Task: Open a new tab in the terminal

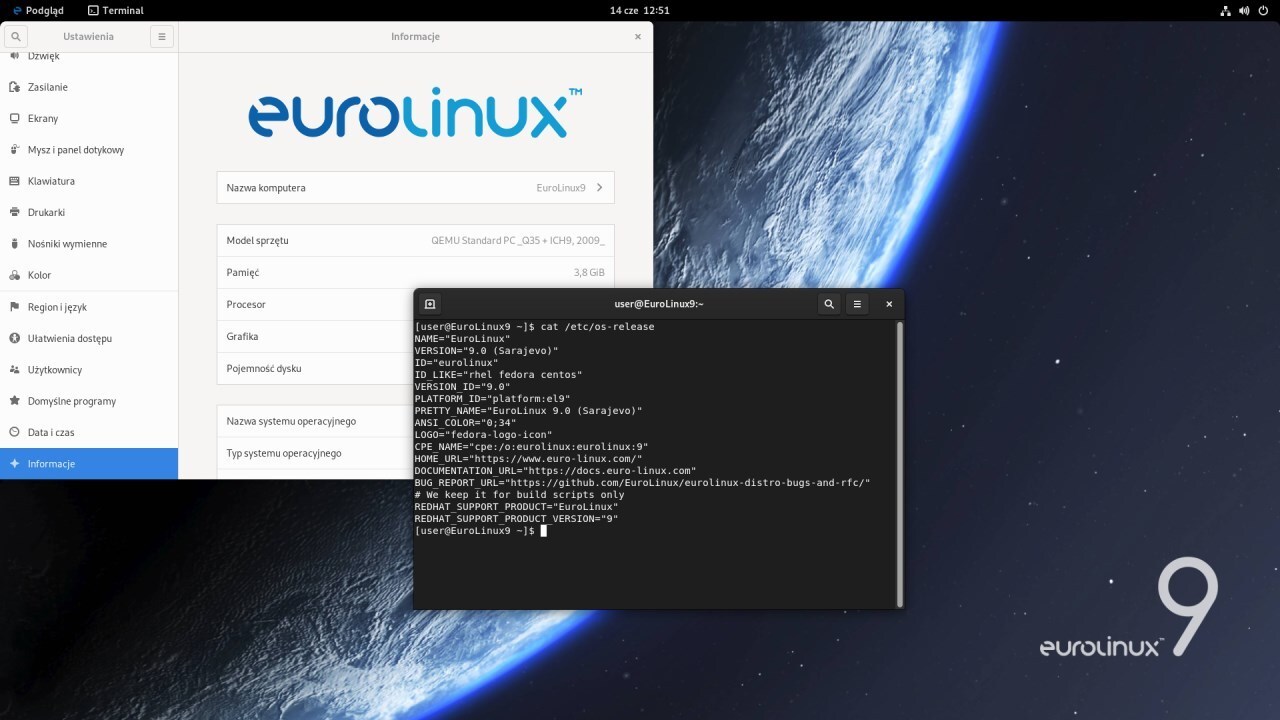Action: click(x=430, y=304)
